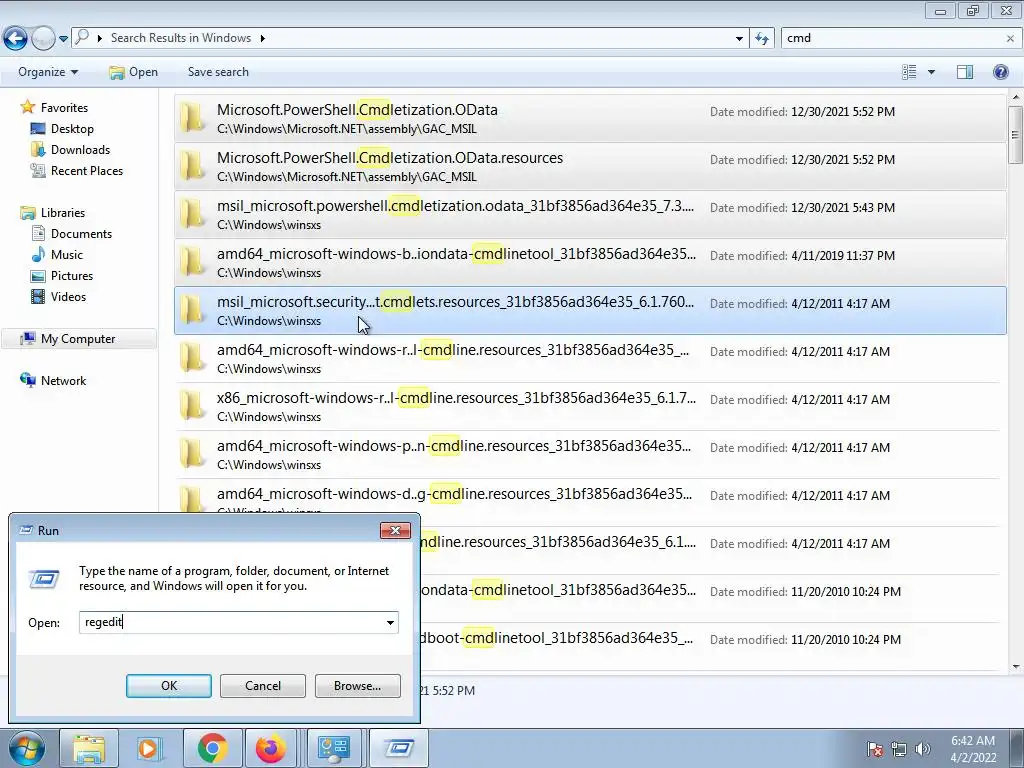Image resolution: width=1024 pixels, height=768 pixels.
Task: Click Open in the toolbar
Action: (x=134, y=72)
